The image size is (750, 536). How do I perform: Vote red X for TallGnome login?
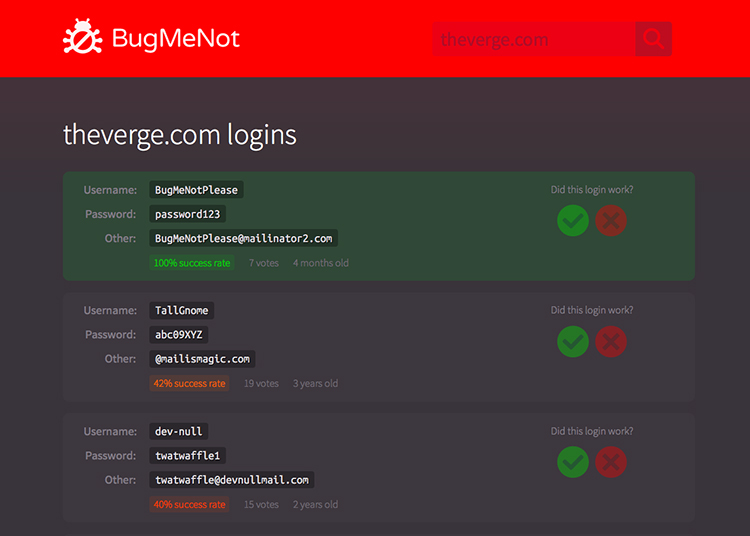tap(611, 341)
